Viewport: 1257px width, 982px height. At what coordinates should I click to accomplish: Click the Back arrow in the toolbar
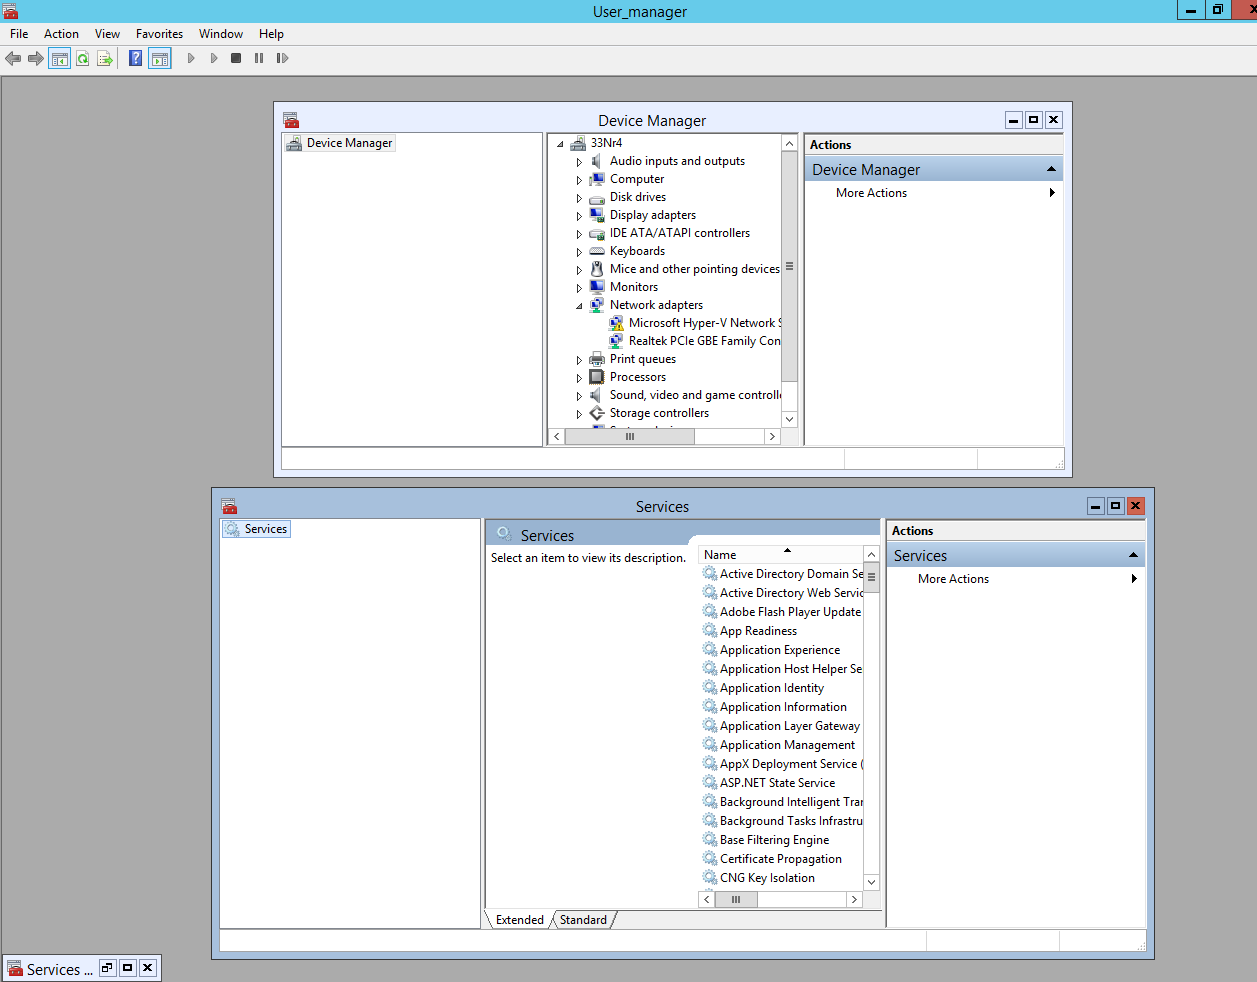pos(13,59)
